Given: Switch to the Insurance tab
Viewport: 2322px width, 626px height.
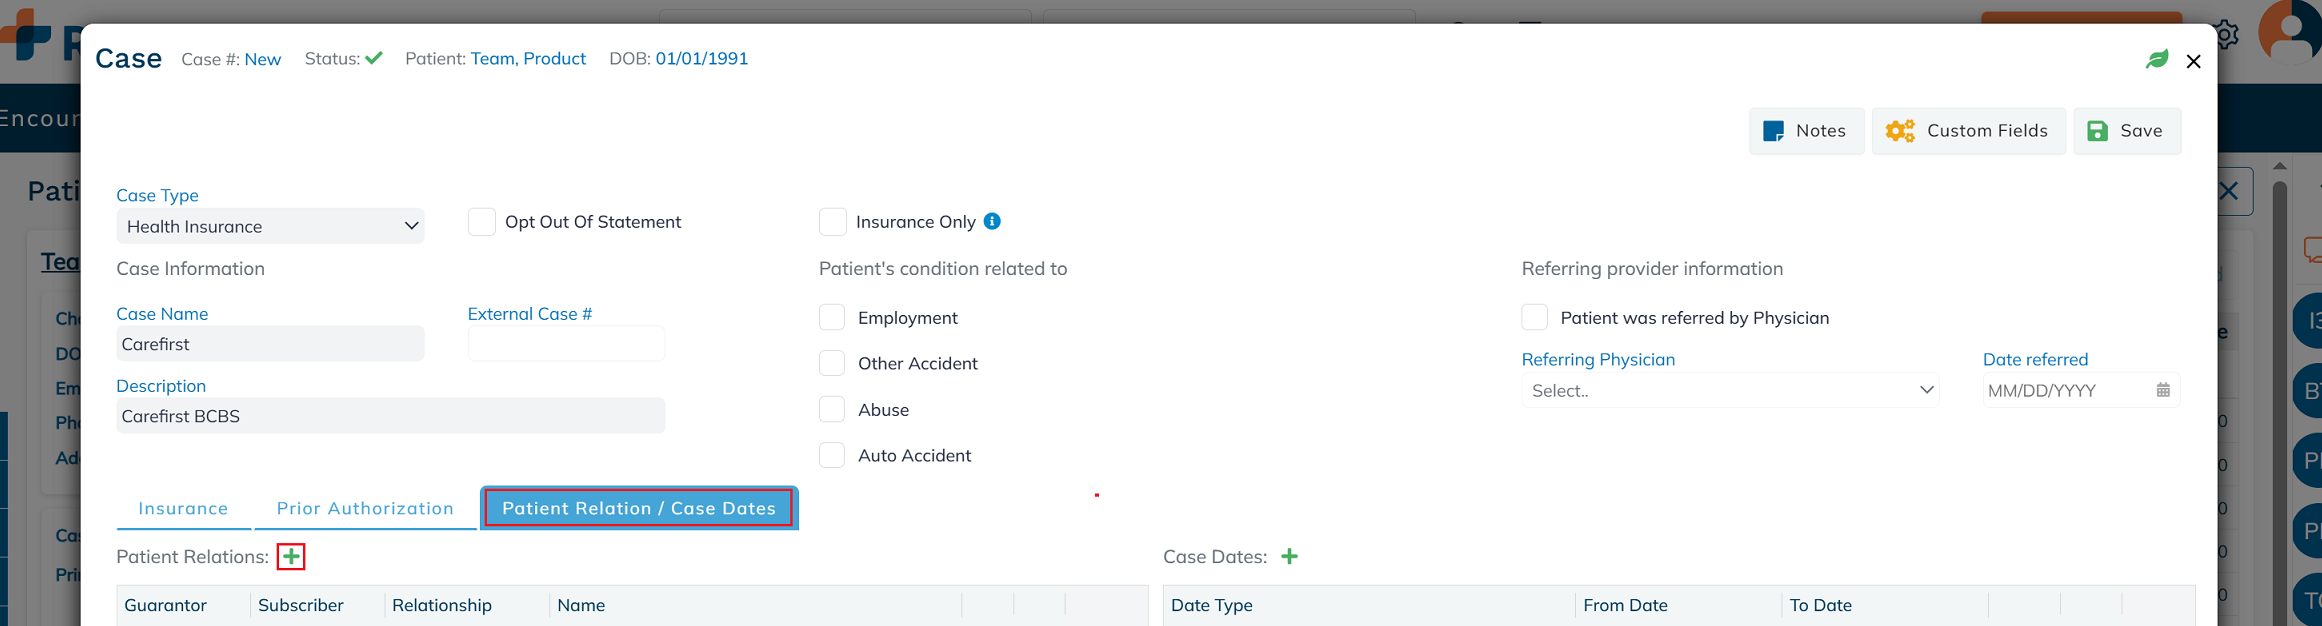Looking at the screenshot, I should pyautogui.click(x=183, y=509).
